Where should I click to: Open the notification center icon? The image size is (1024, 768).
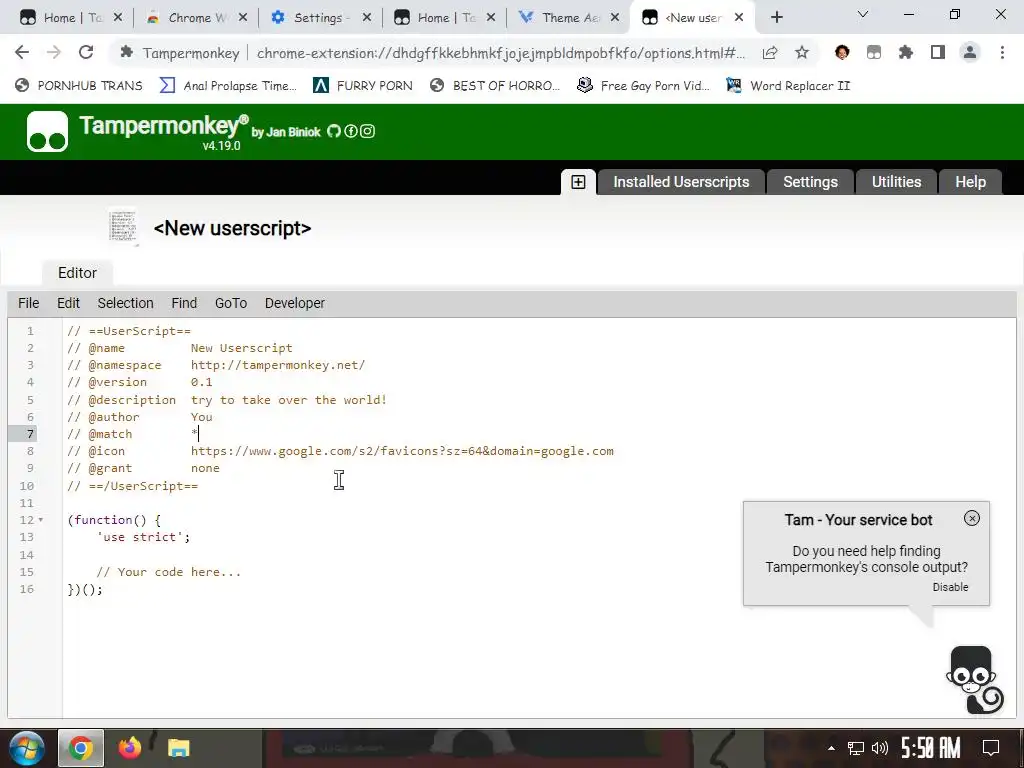[991, 748]
